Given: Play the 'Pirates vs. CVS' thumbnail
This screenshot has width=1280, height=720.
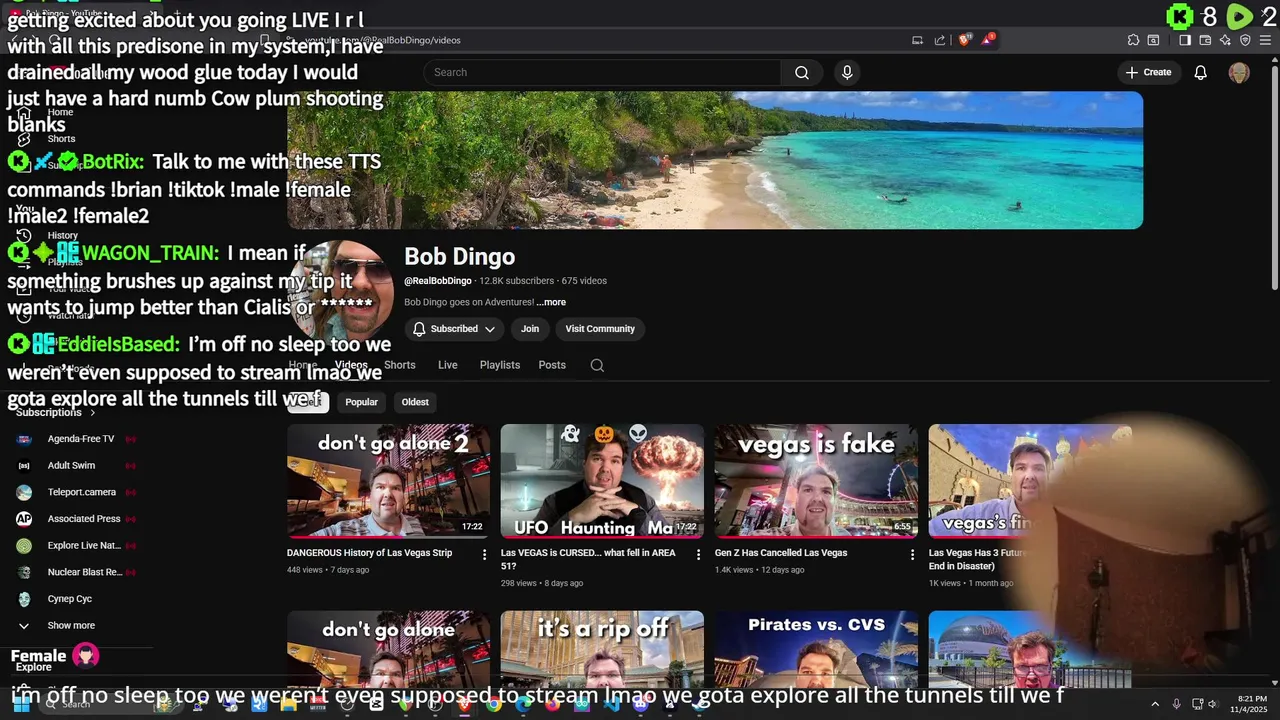Looking at the screenshot, I should (816, 648).
